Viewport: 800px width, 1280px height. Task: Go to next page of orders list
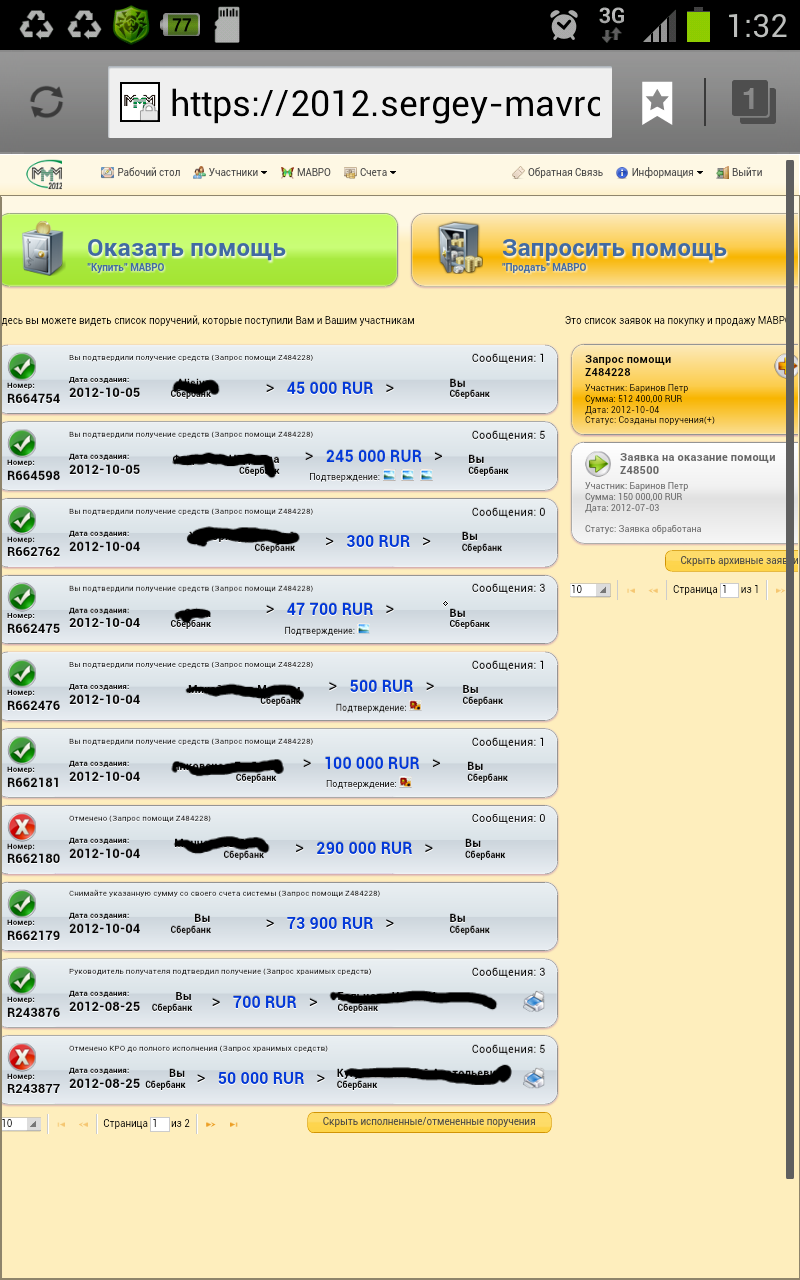coord(211,1124)
